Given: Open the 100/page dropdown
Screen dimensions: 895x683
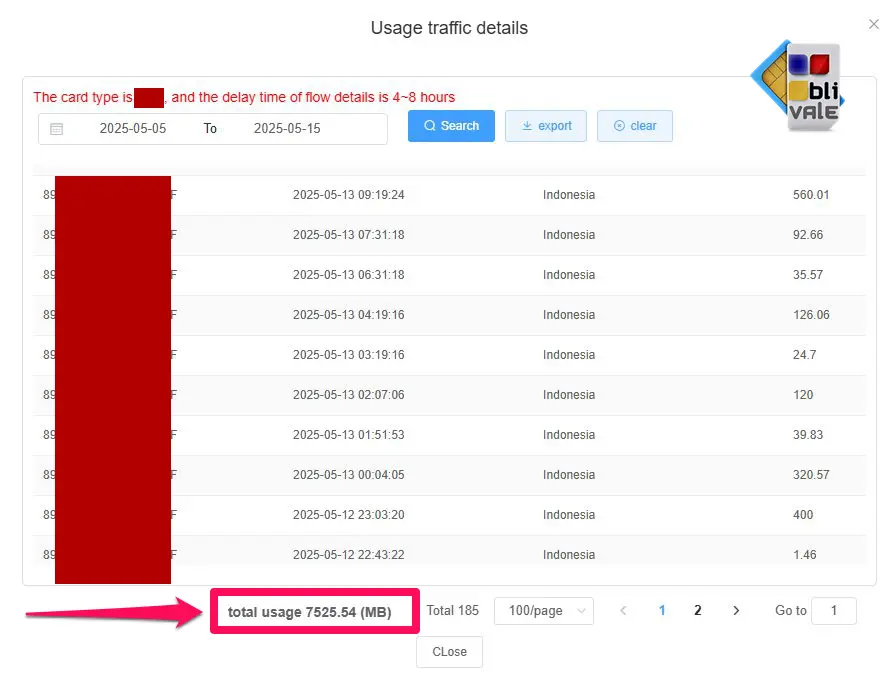Looking at the screenshot, I should (x=543, y=611).
